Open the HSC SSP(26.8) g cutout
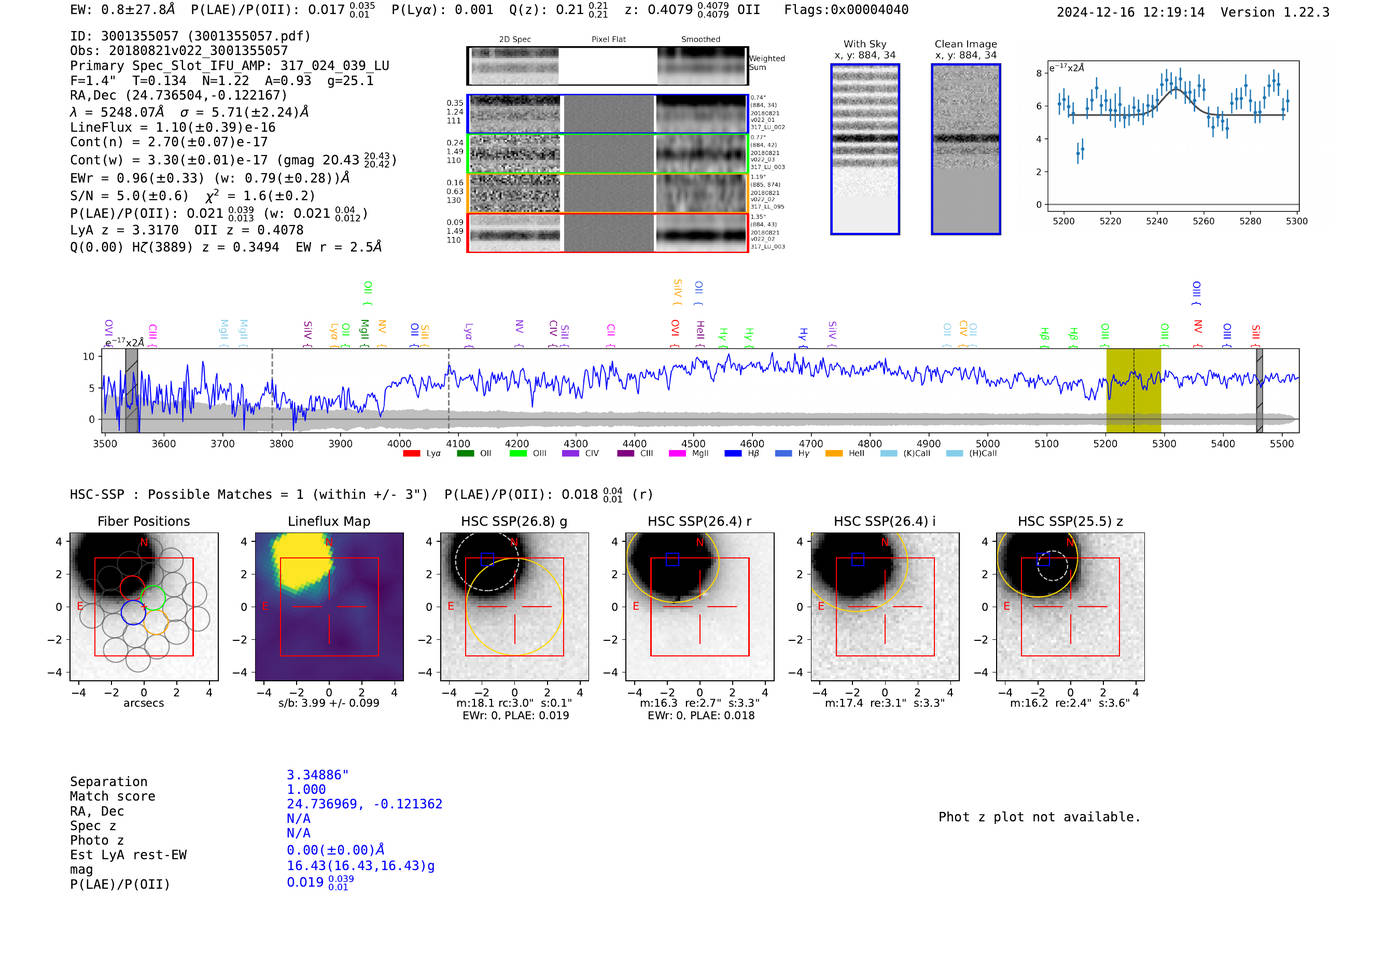This screenshot has height=953, width=1400. pos(515,607)
